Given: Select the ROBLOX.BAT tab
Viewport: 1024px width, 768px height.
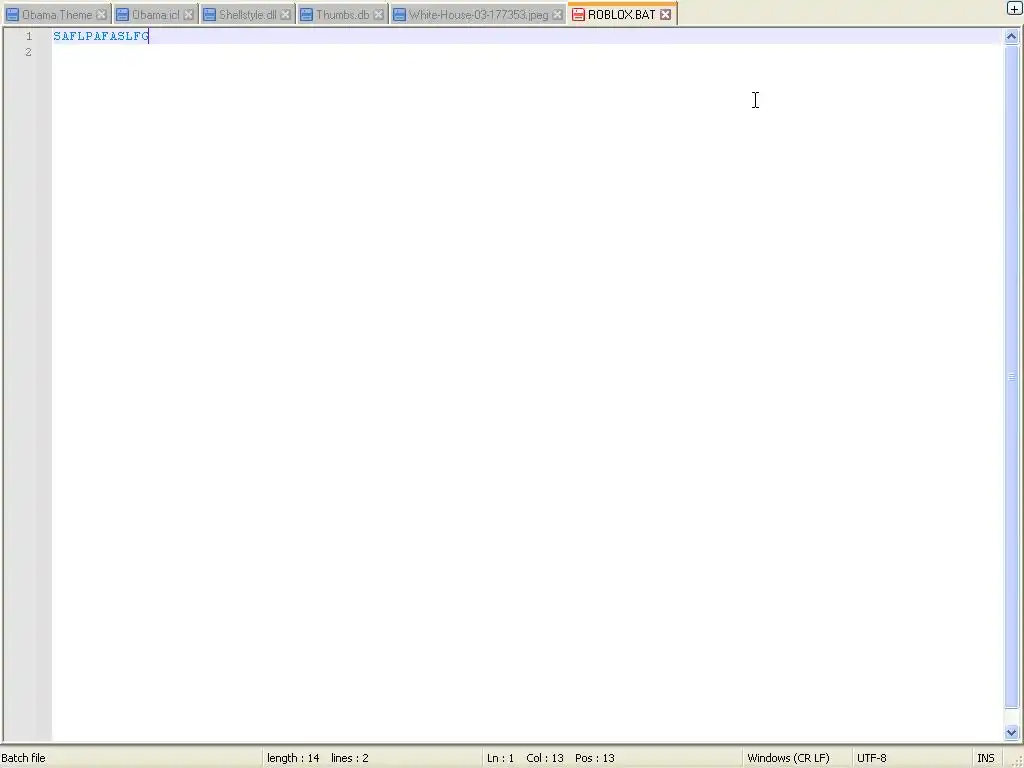Looking at the screenshot, I should (x=621, y=14).
